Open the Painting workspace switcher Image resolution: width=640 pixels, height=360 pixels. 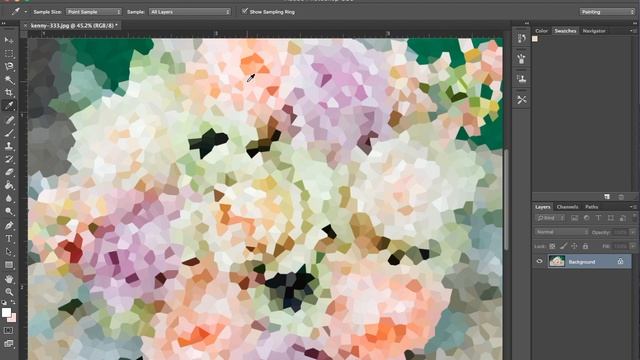607,12
